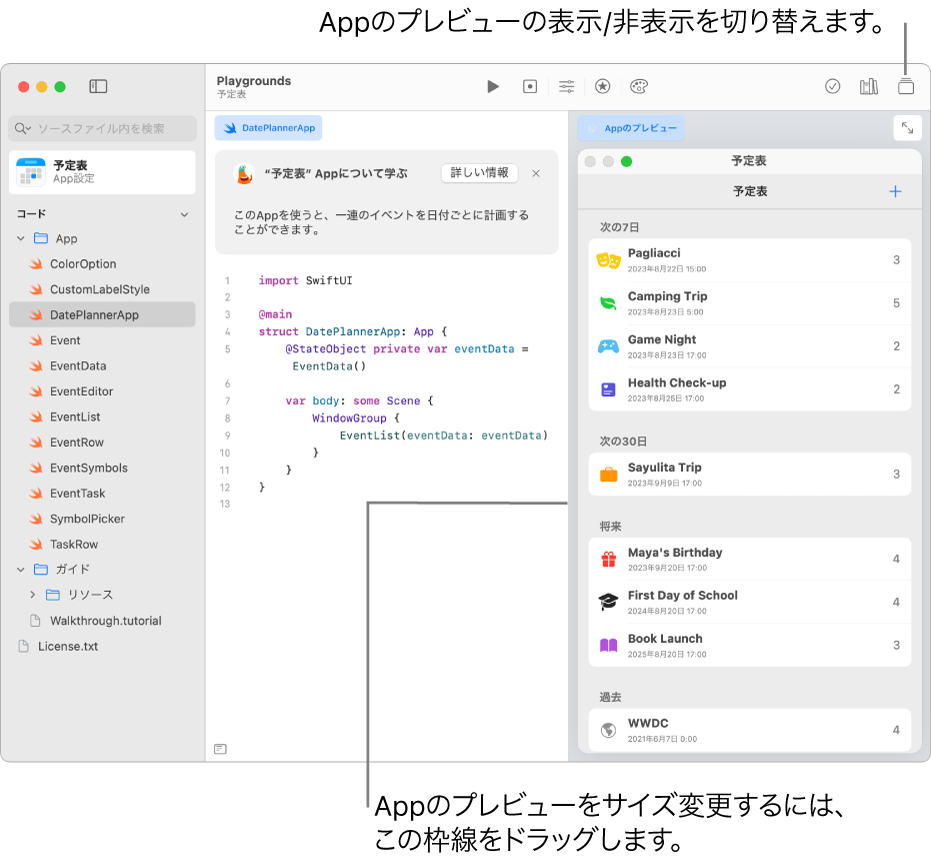This screenshot has height=862, width=931.
Task: Open the color palette icon
Action: 639,87
